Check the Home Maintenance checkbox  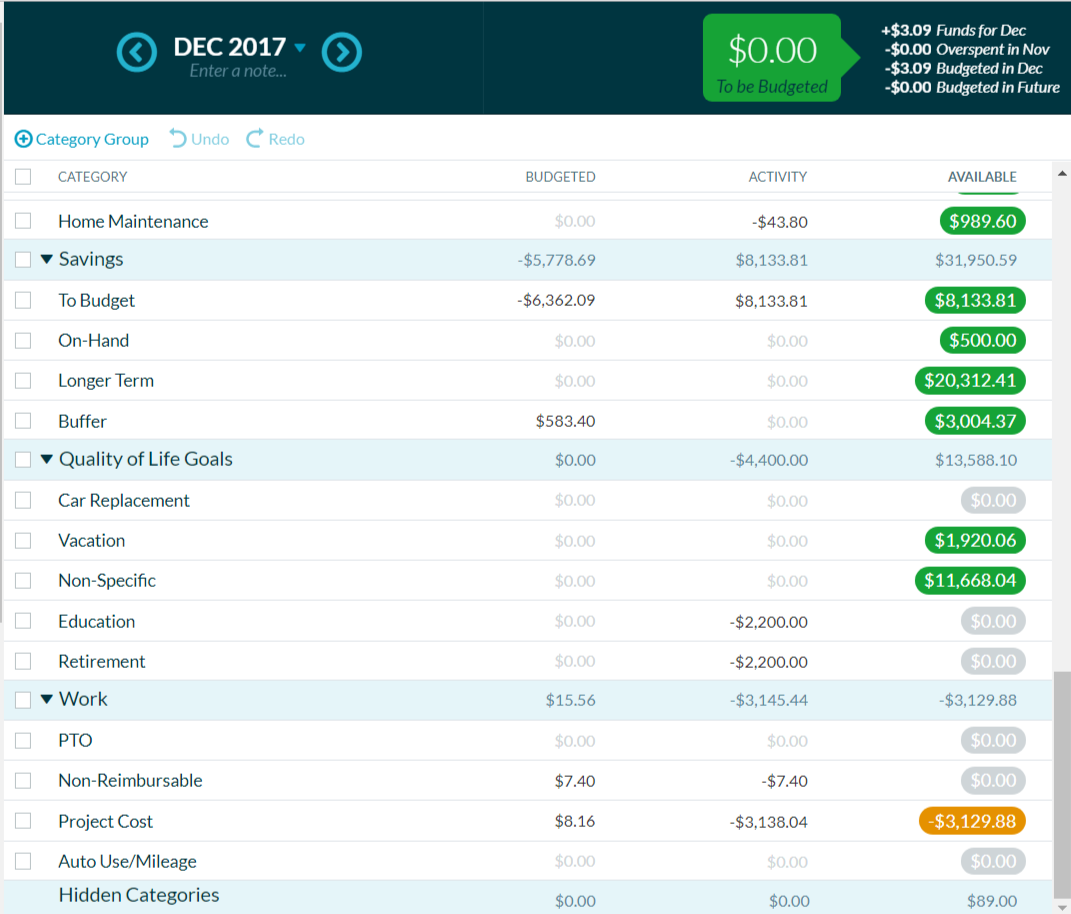pos(23,221)
